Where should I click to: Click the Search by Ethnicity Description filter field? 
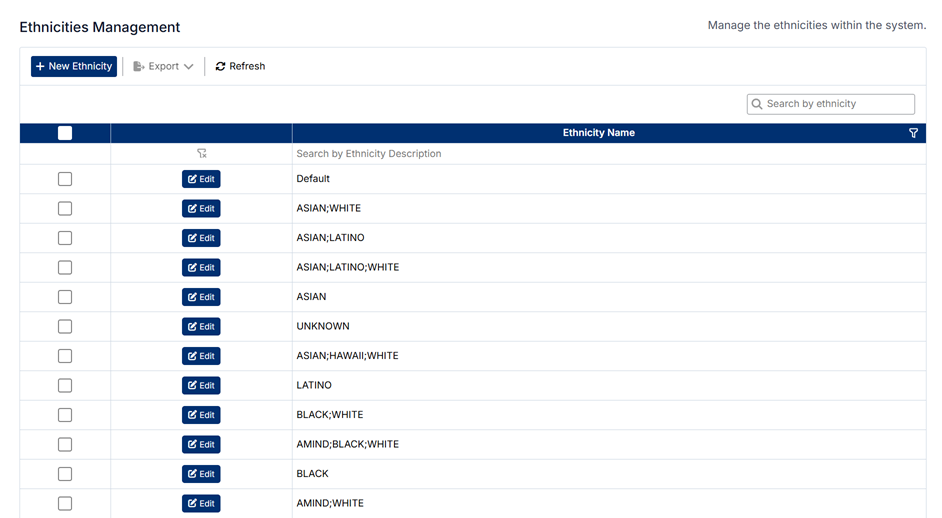point(600,154)
